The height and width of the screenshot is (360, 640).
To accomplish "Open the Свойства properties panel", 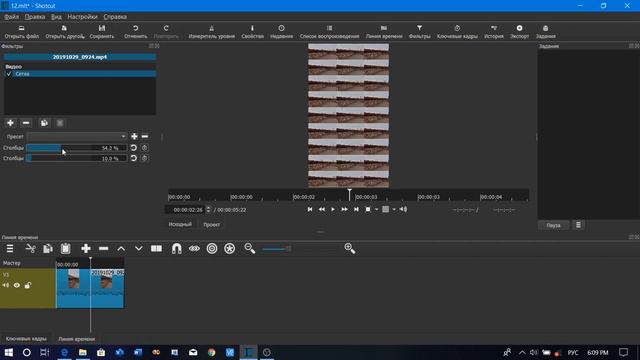I will tap(252, 32).
